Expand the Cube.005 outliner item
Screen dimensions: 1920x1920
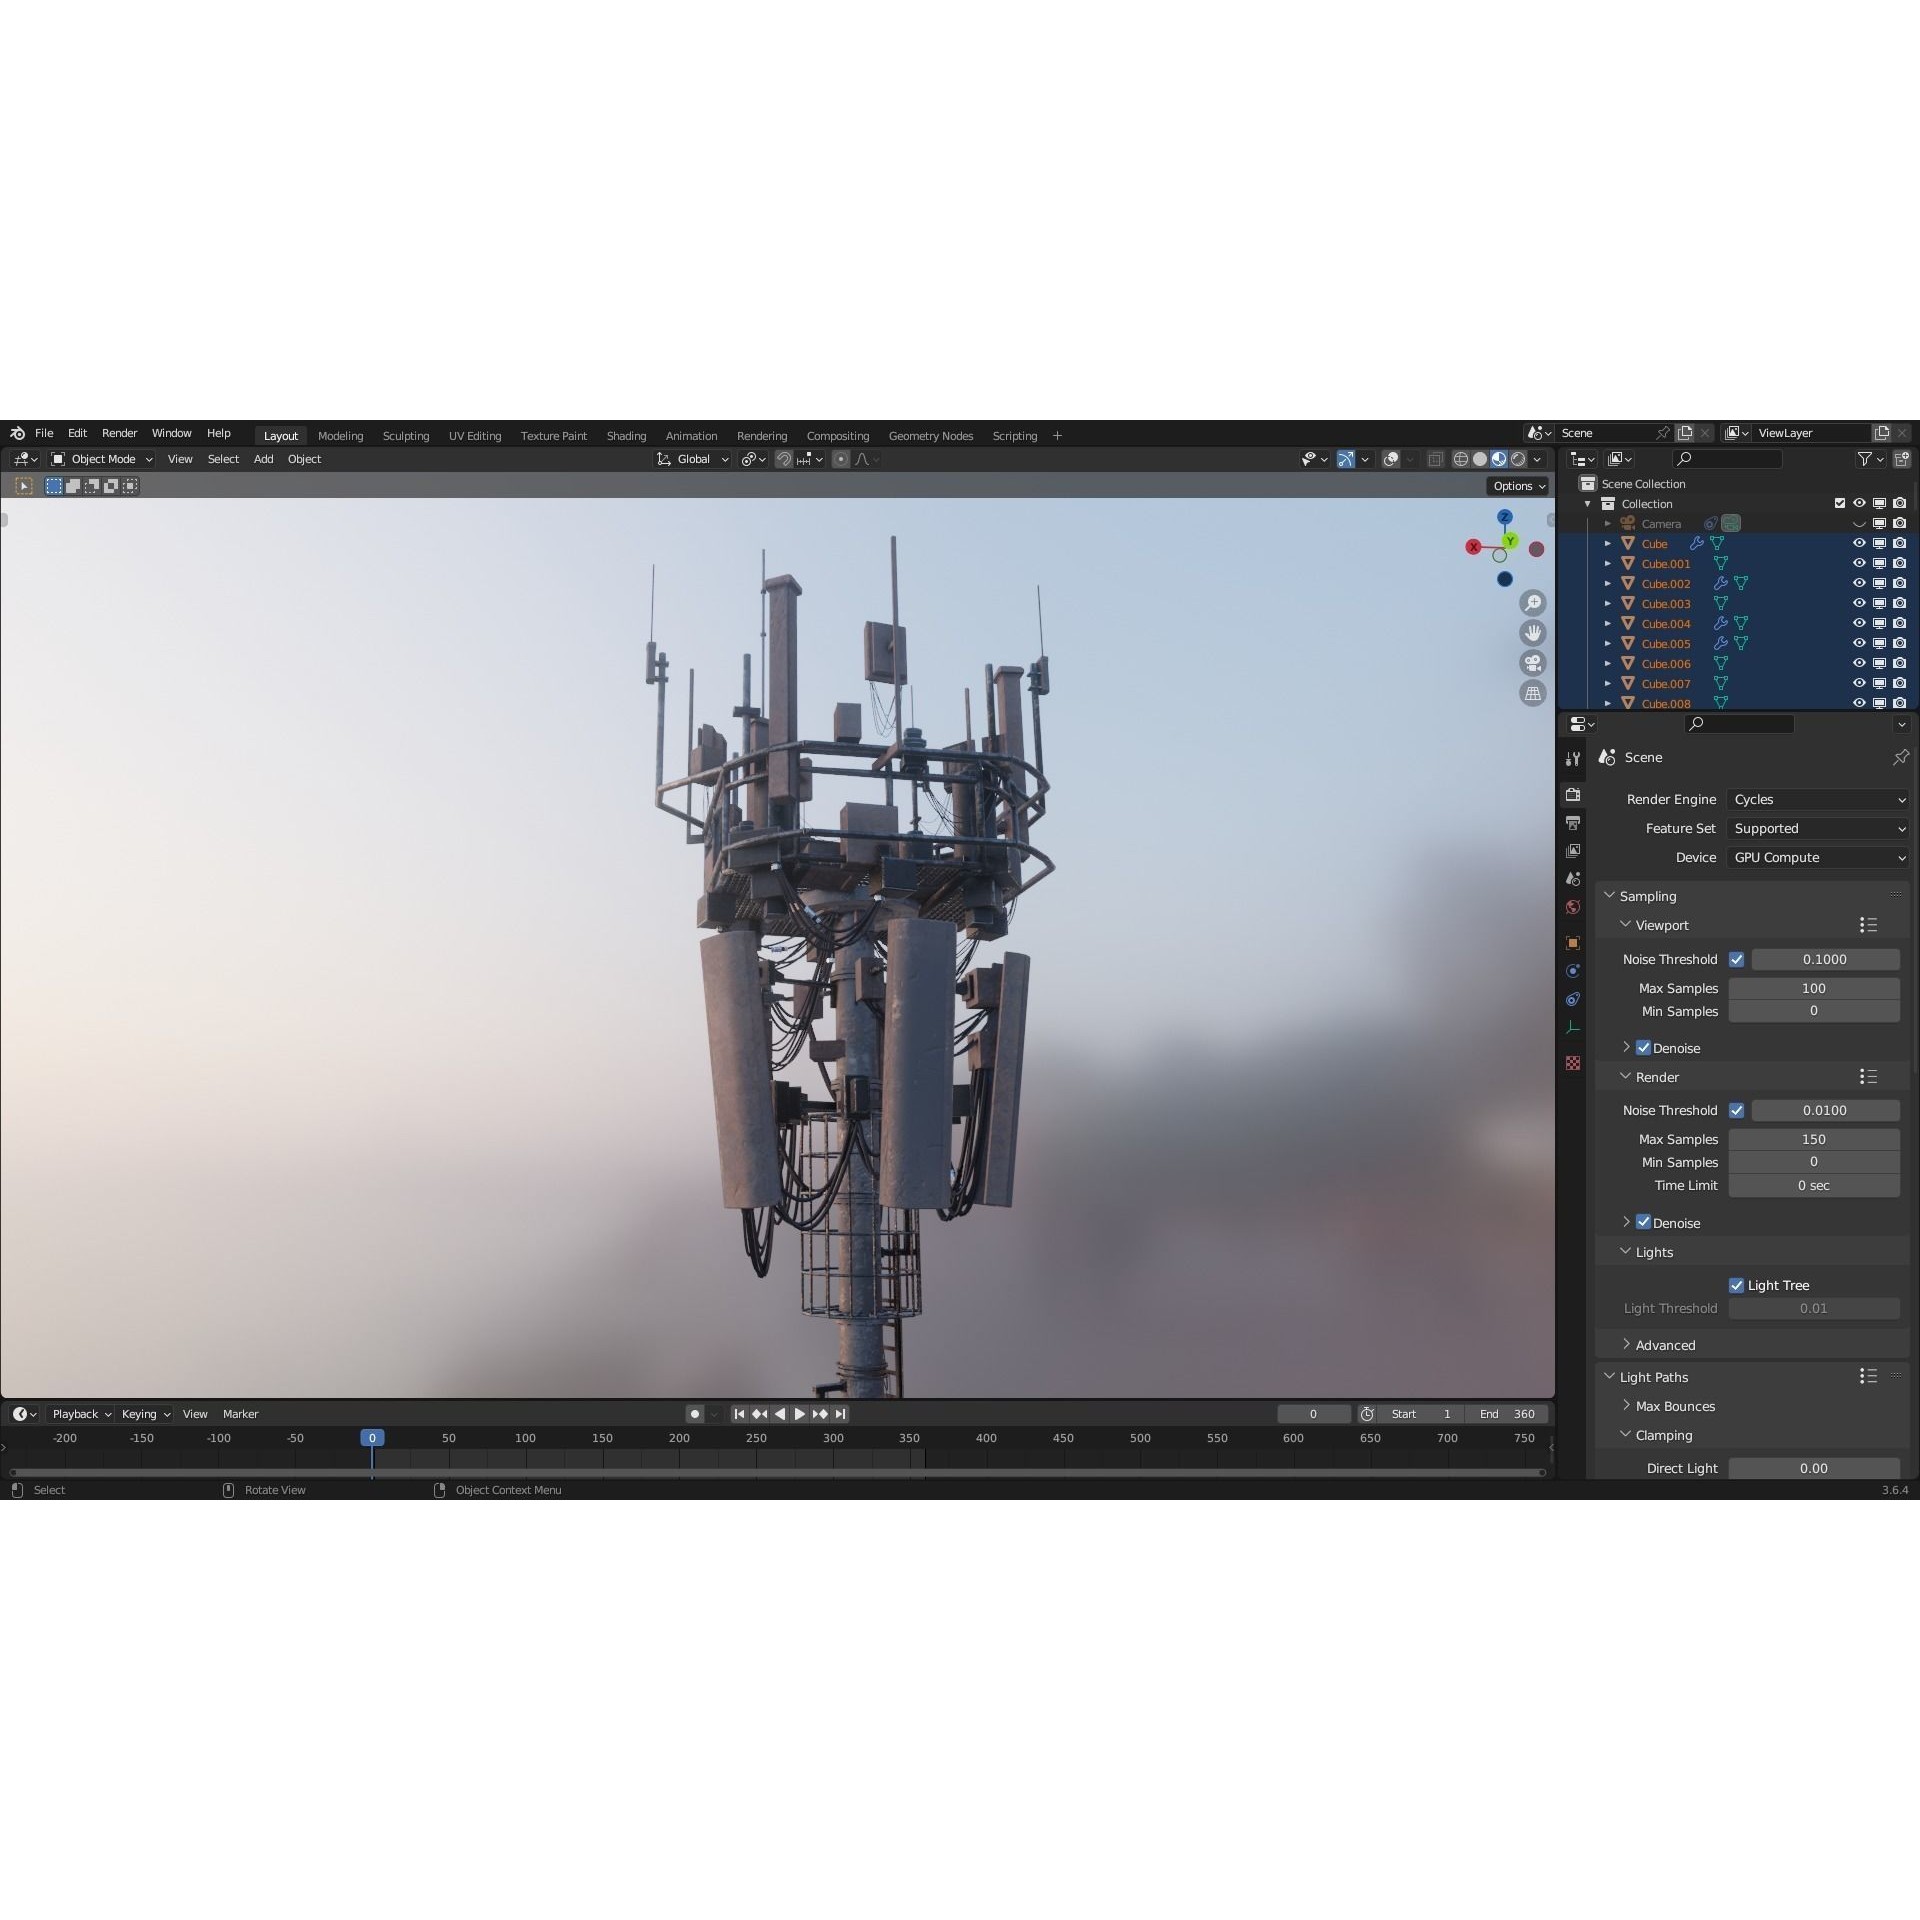coord(1607,643)
